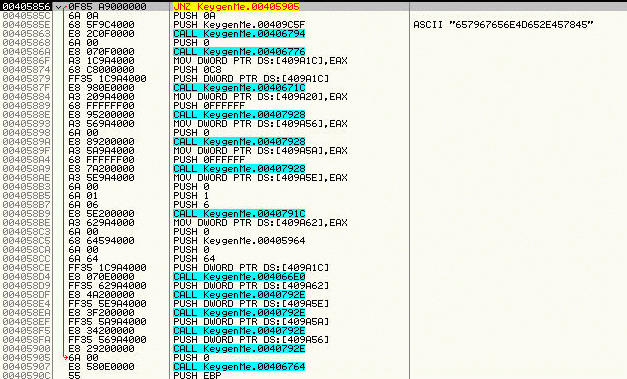Select hex bytes A3 209A4000
This screenshot has width=627, height=379.
[x=101, y=97]
